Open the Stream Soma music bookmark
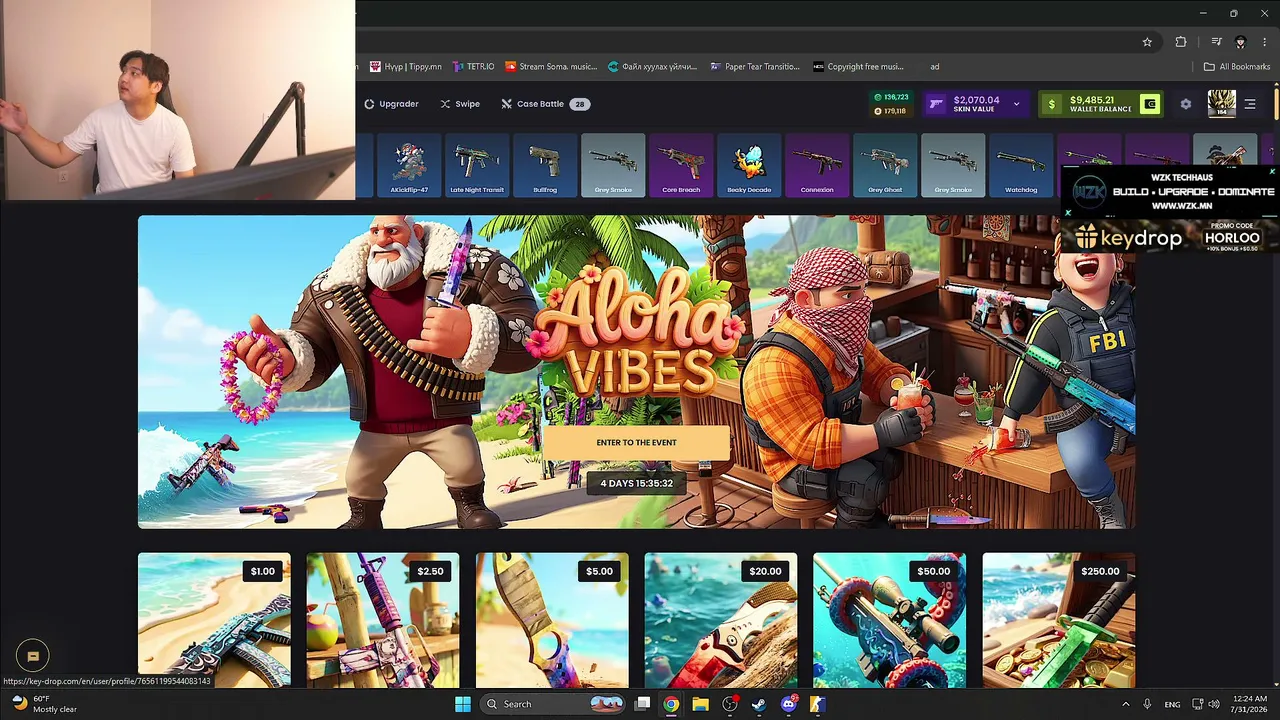The image size is (1280, 720). (551, 67)
